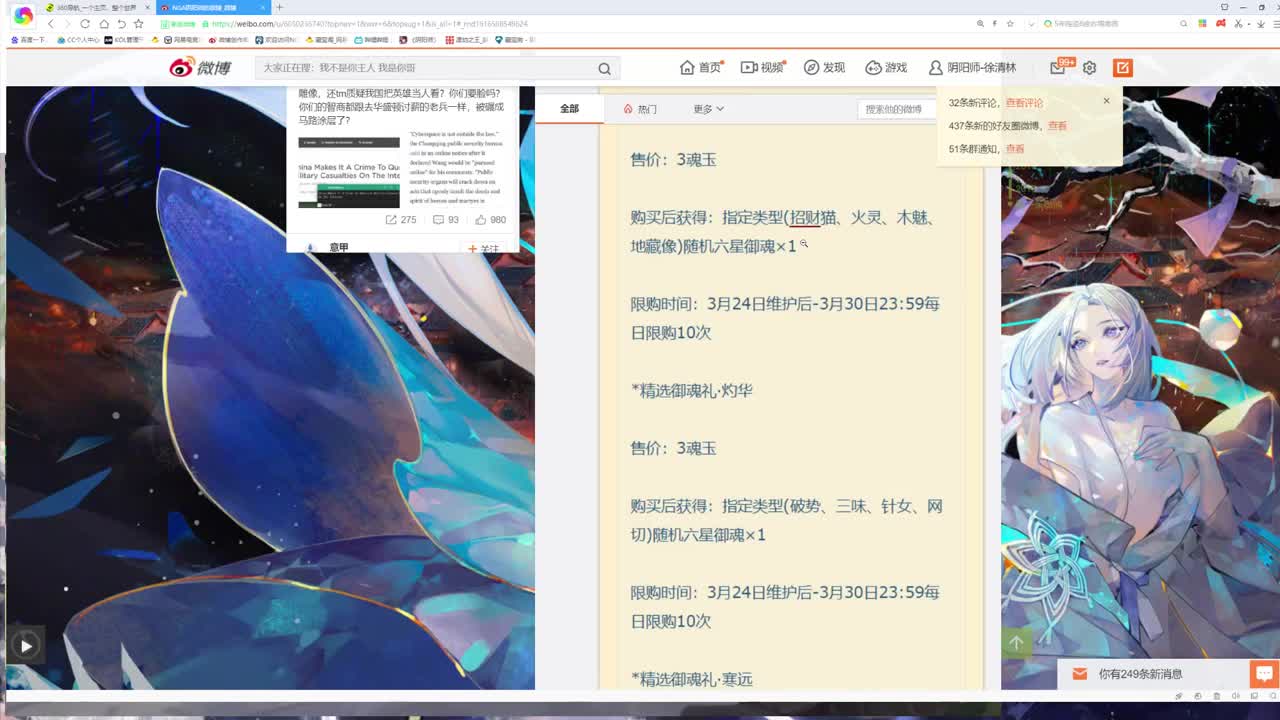Click the Weibo search magnifier icon
The image size is (1280, 720).
coord(604,68)
